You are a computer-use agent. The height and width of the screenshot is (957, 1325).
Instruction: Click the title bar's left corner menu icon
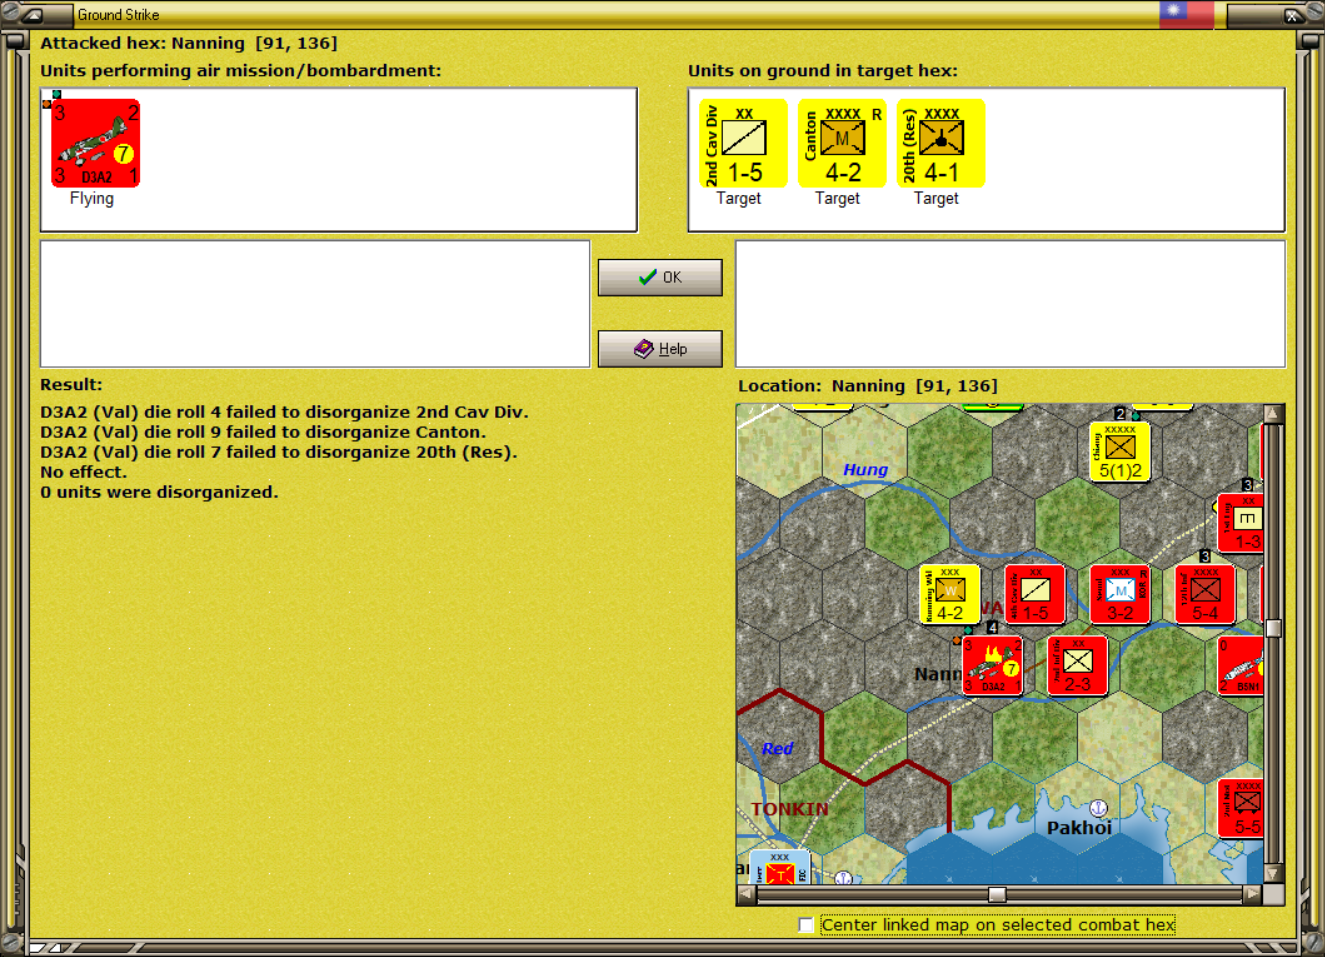pos(33,15)
